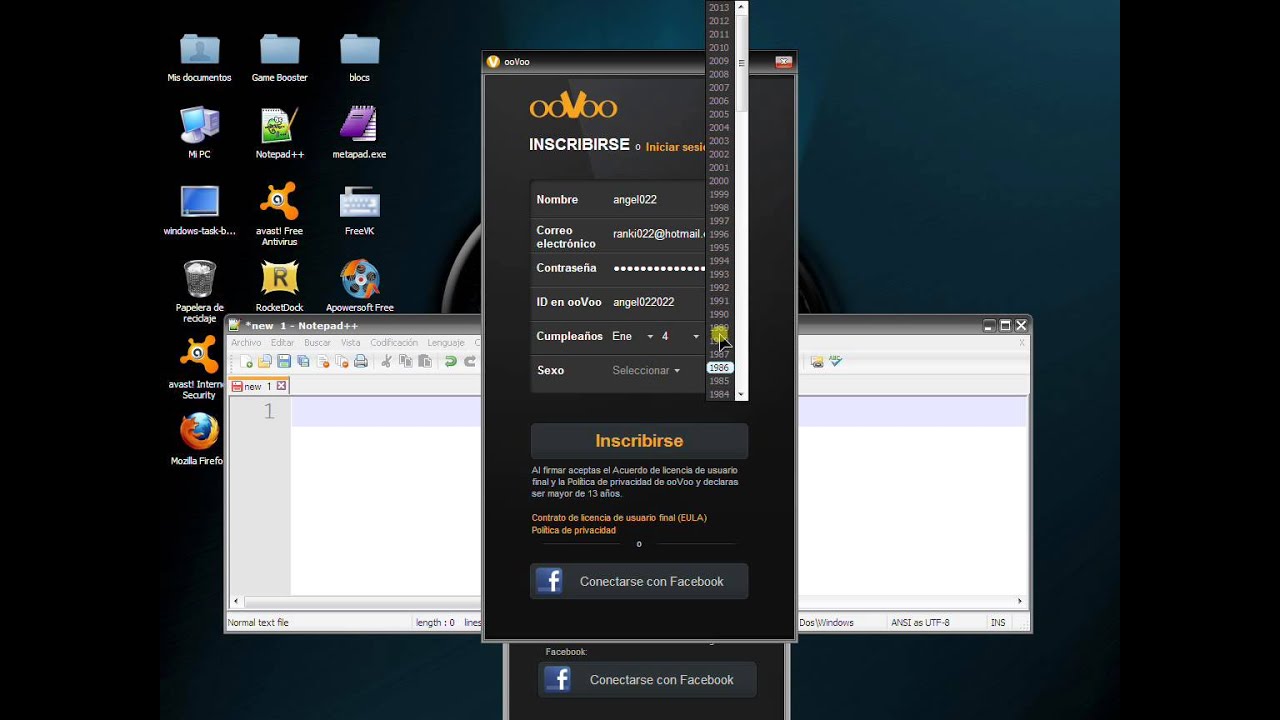This screenshot has width=1280, height=720.
Task: Click the ID en ooVoo field
Action: tap(658, 302)
